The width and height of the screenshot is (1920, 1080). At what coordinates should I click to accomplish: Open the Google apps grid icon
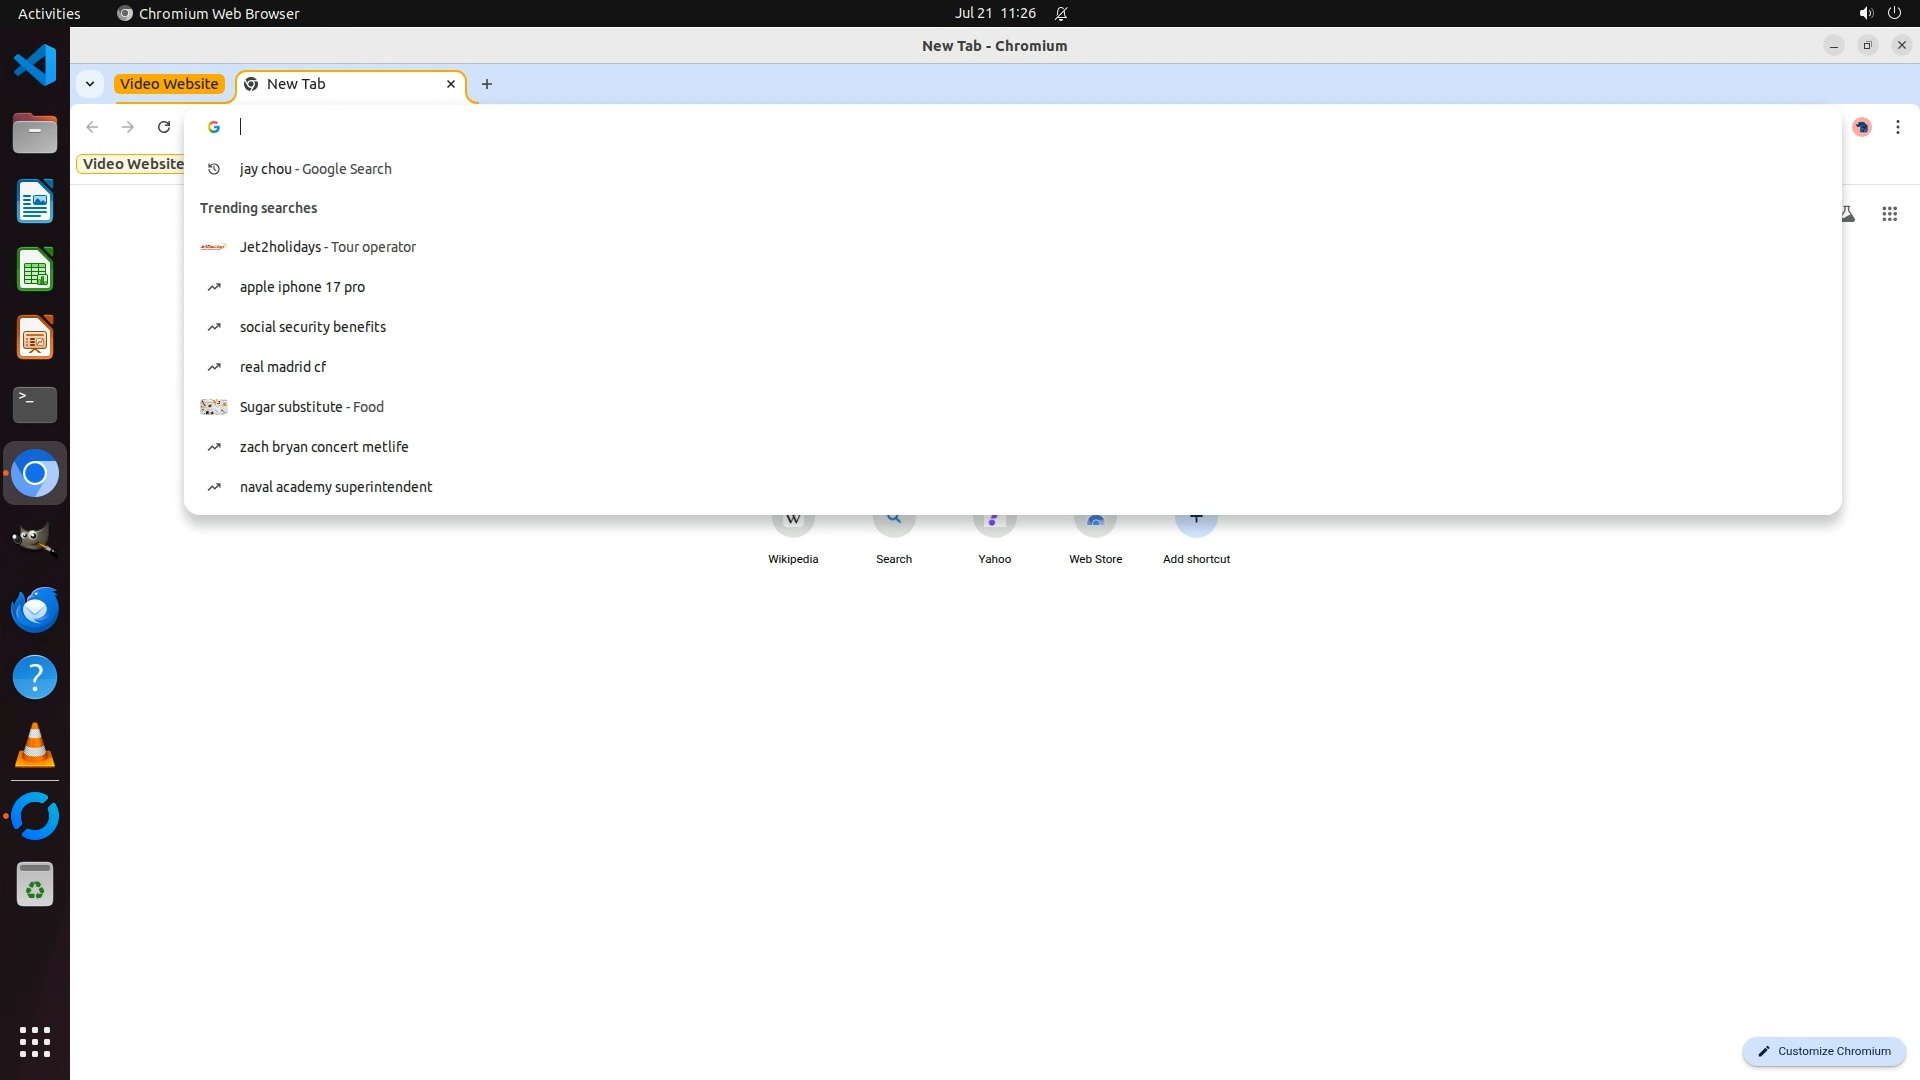point(1889,214)
